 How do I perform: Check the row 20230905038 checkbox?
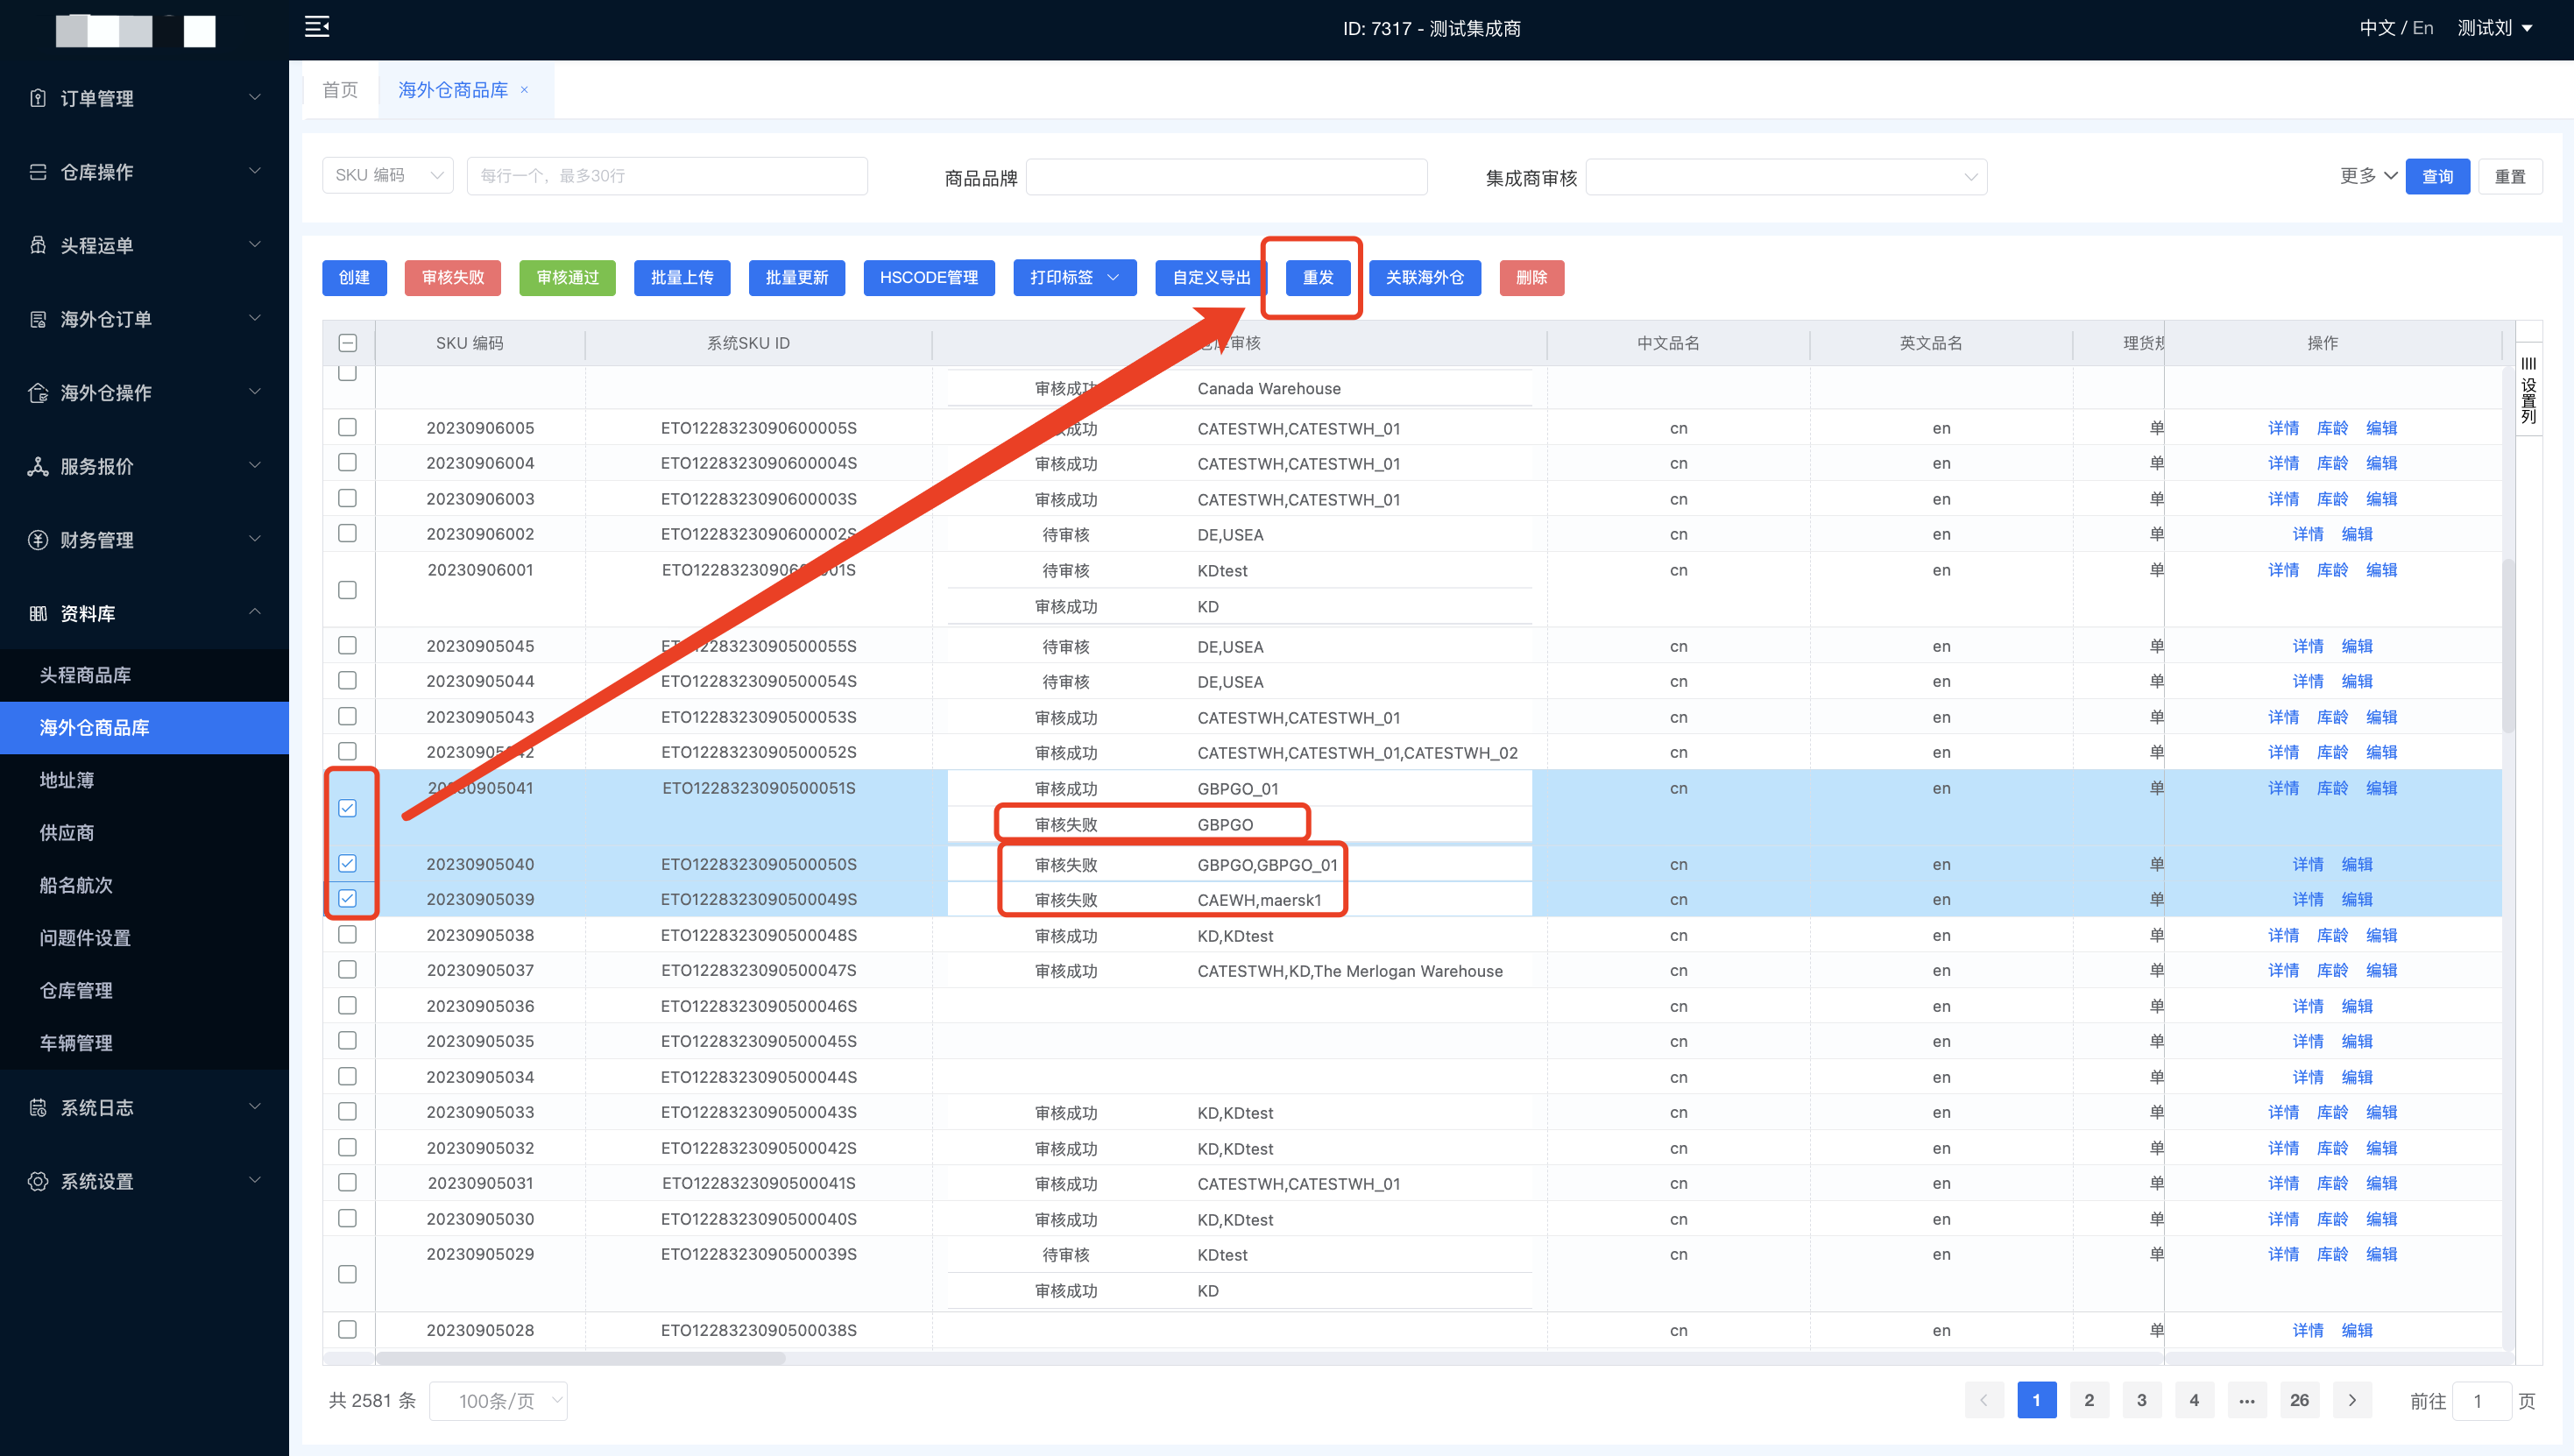[347, 934]
